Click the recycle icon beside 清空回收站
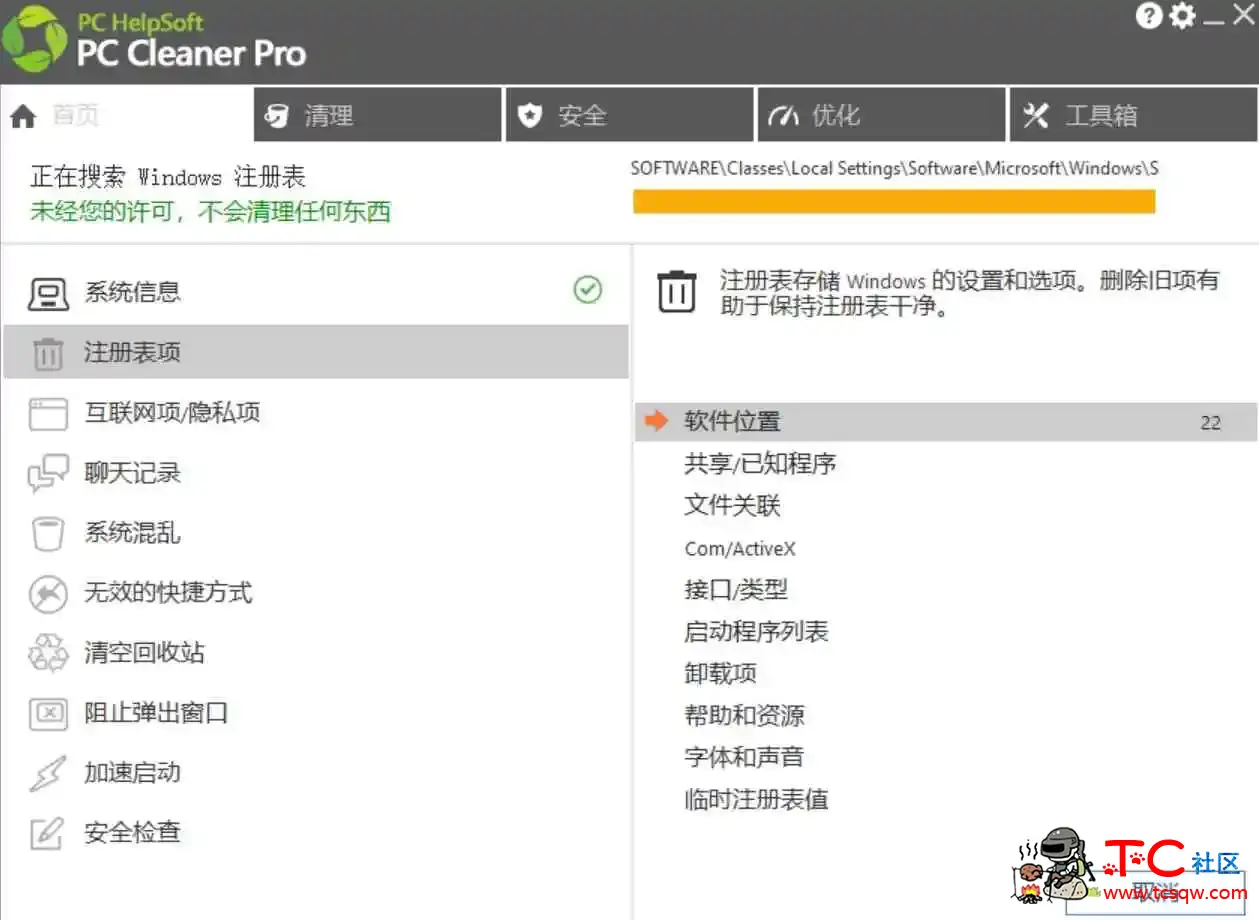Screen dimensions: 1259x920 48,653
